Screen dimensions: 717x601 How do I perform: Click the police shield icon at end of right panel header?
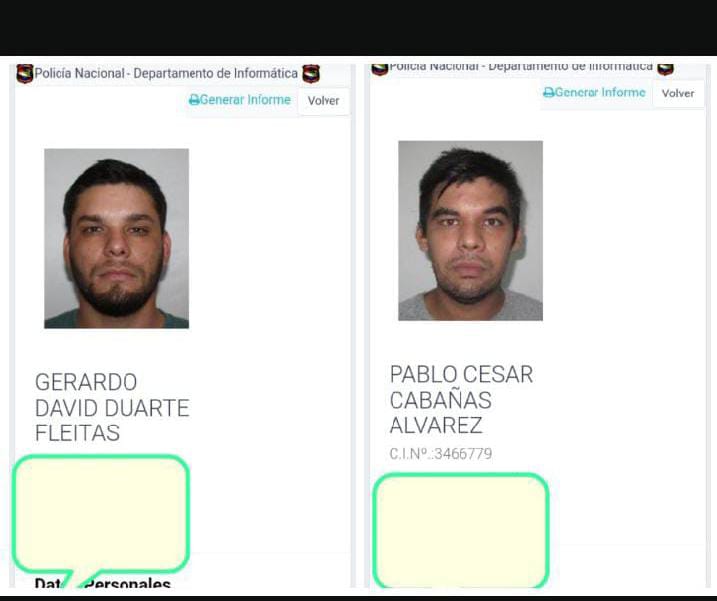[x=665, y=69]
